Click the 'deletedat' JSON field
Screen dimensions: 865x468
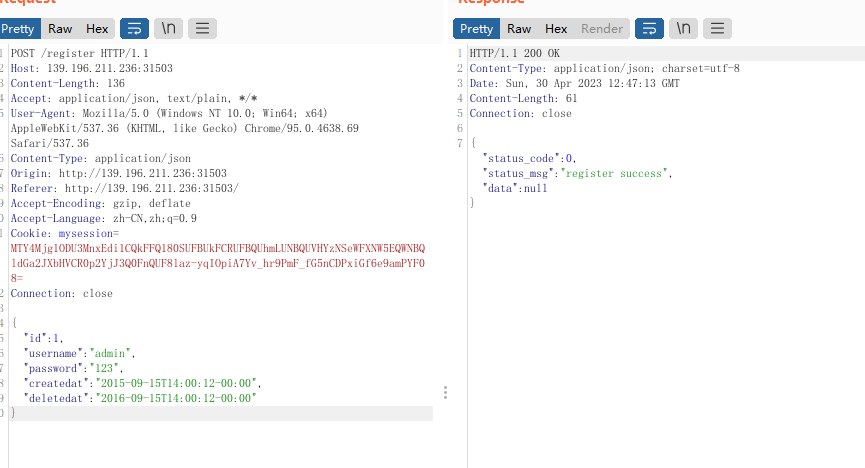click(x=140, y=398)
